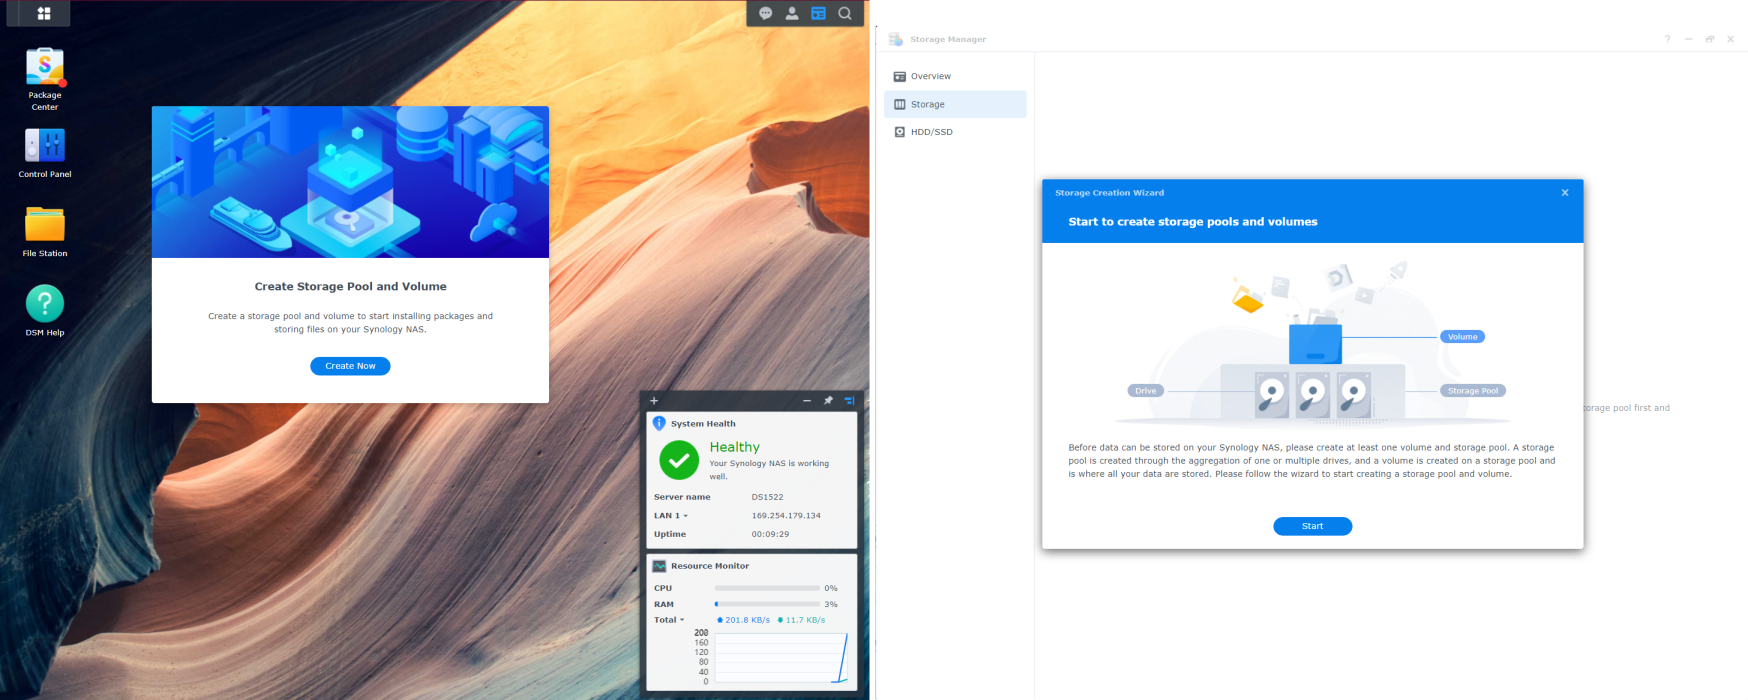Select Overview in Storage Manager sidebar
Screen dimensions: 1748x700
[955, 76]
